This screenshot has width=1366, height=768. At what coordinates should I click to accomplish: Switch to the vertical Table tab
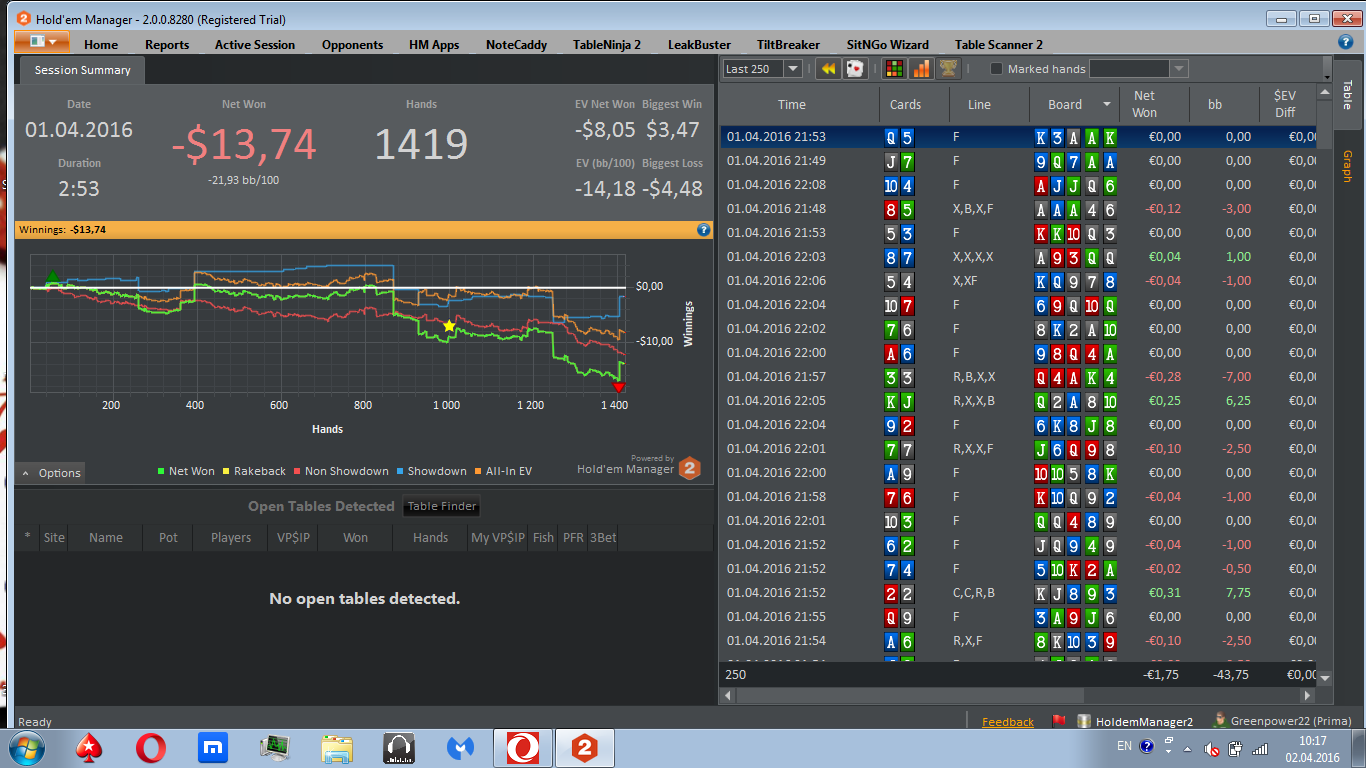coord(1348,94)
